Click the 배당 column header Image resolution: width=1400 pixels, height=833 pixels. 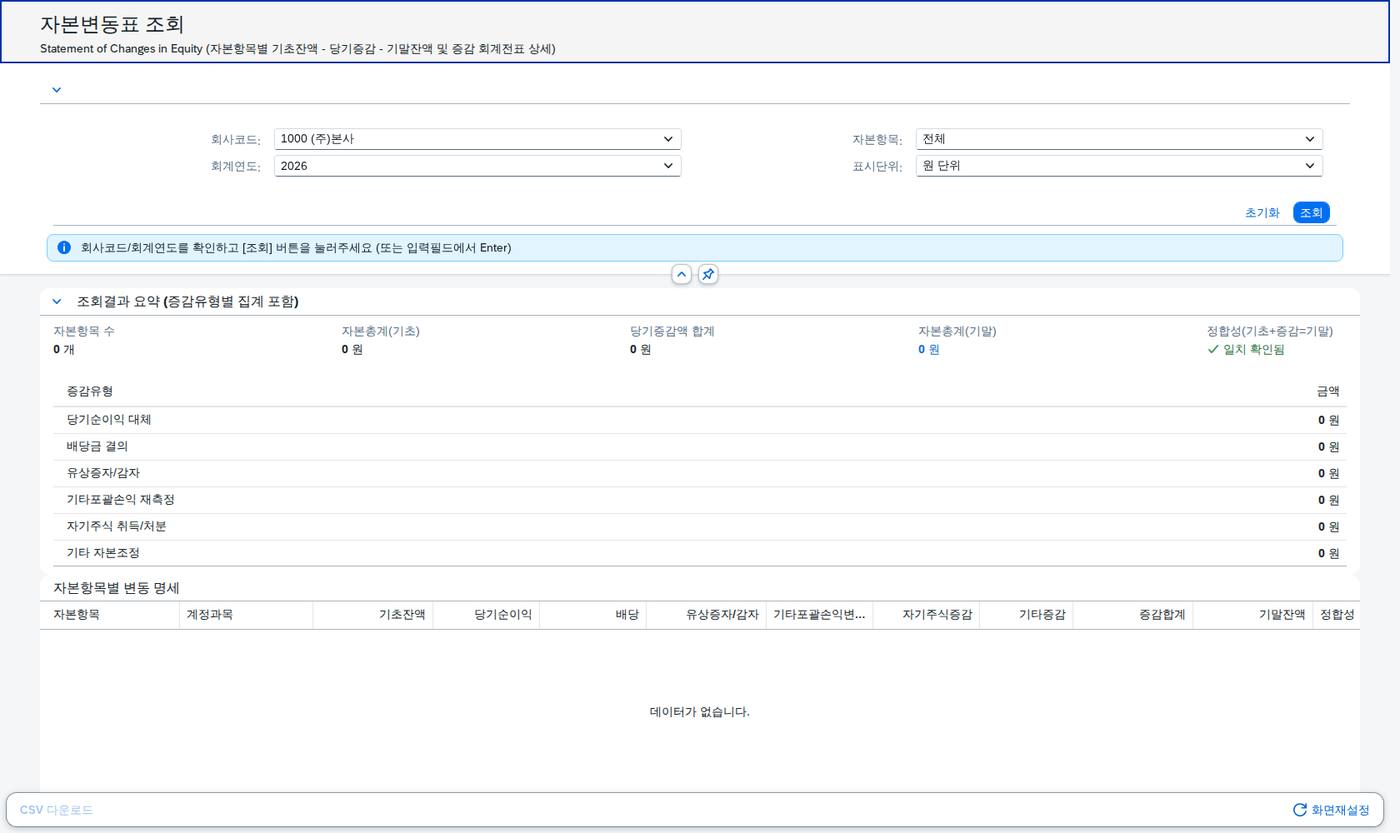coord(593,615)
